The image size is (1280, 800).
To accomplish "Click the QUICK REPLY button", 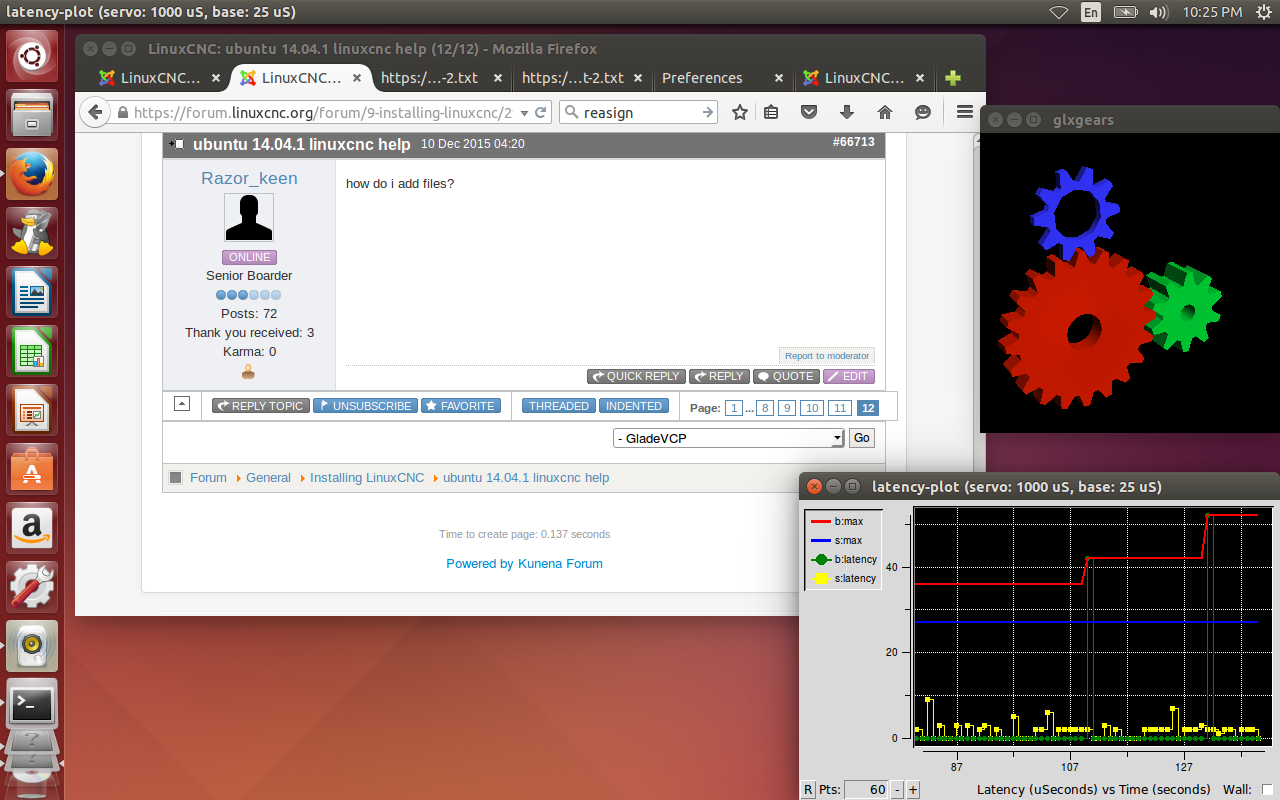I will tap(636, 376).
